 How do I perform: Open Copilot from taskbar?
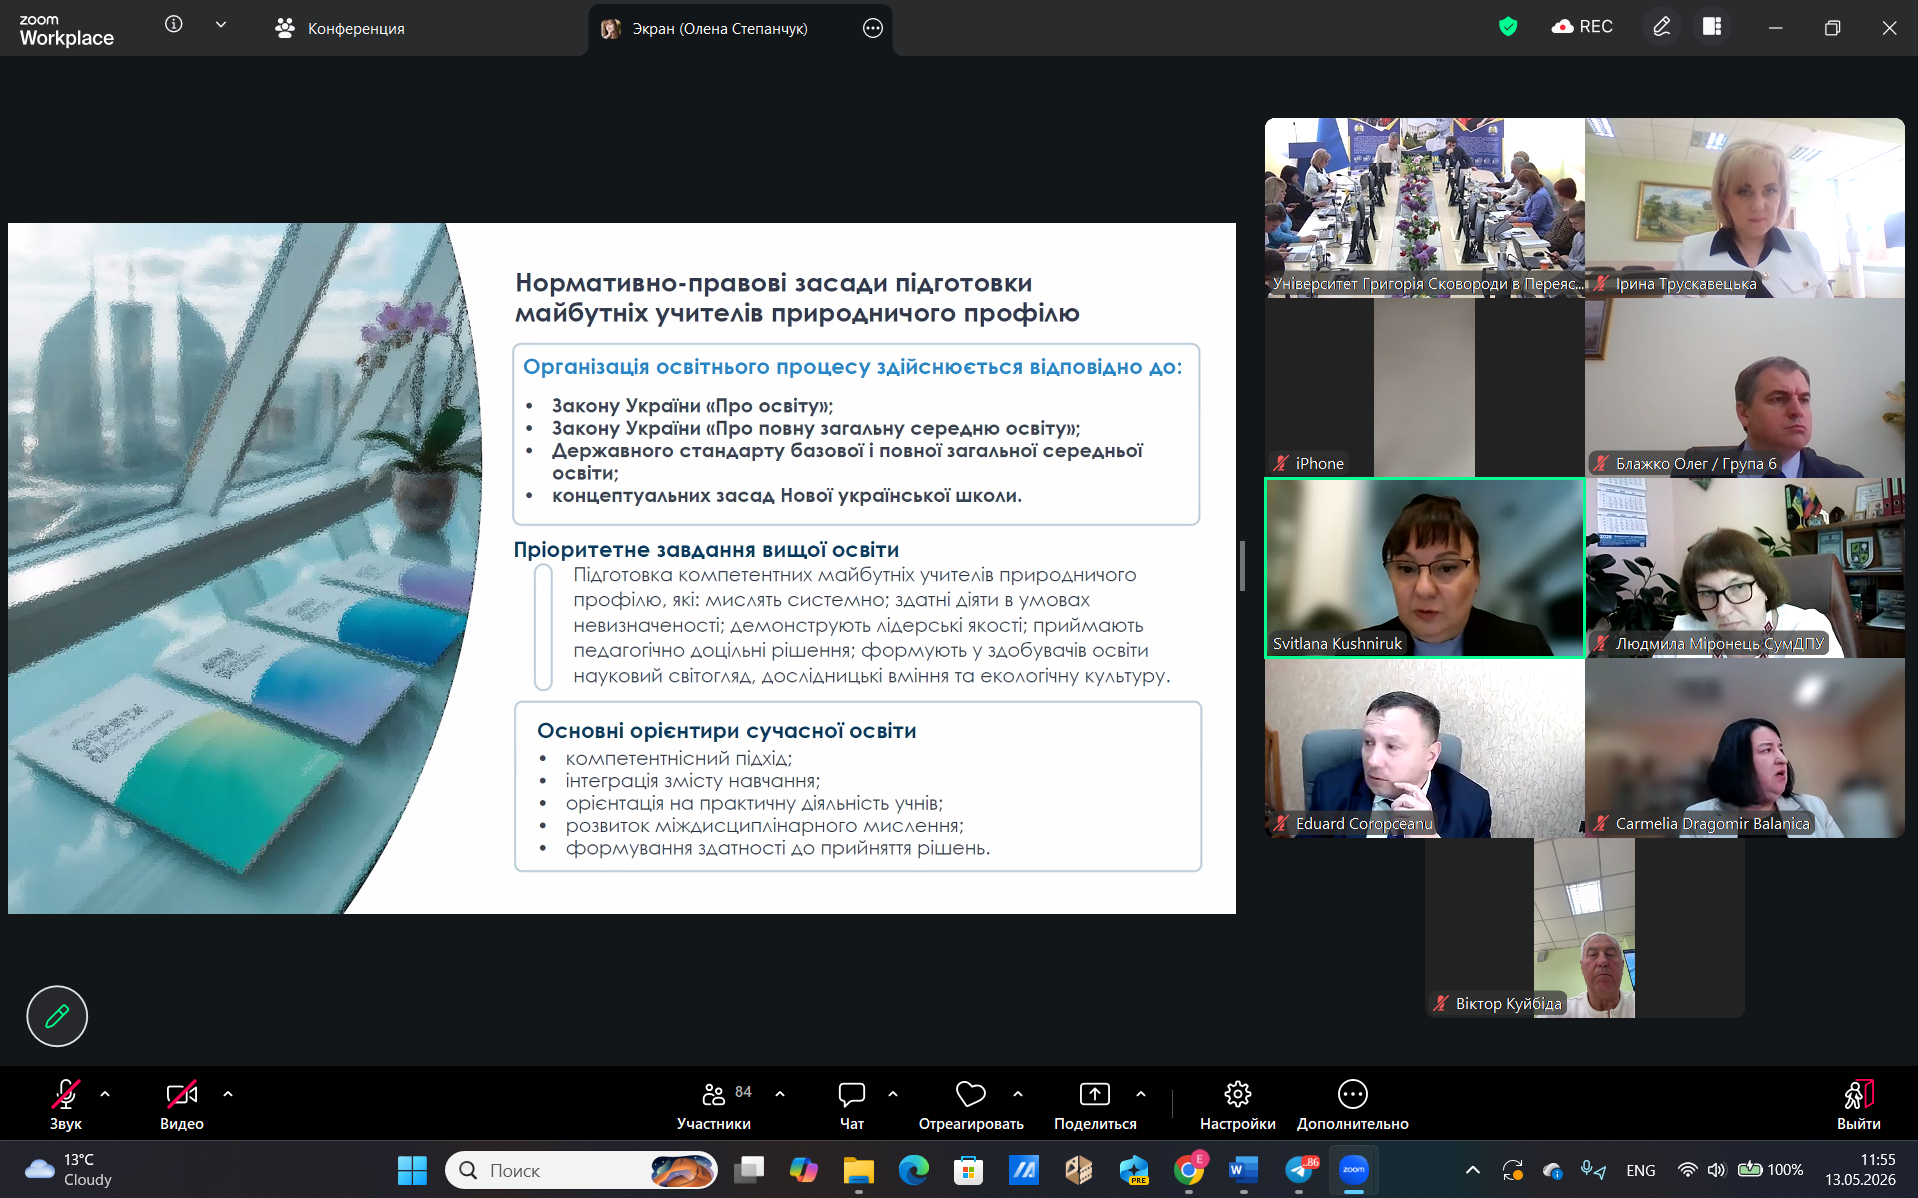pyautogui.click(x=804, y=1170)
